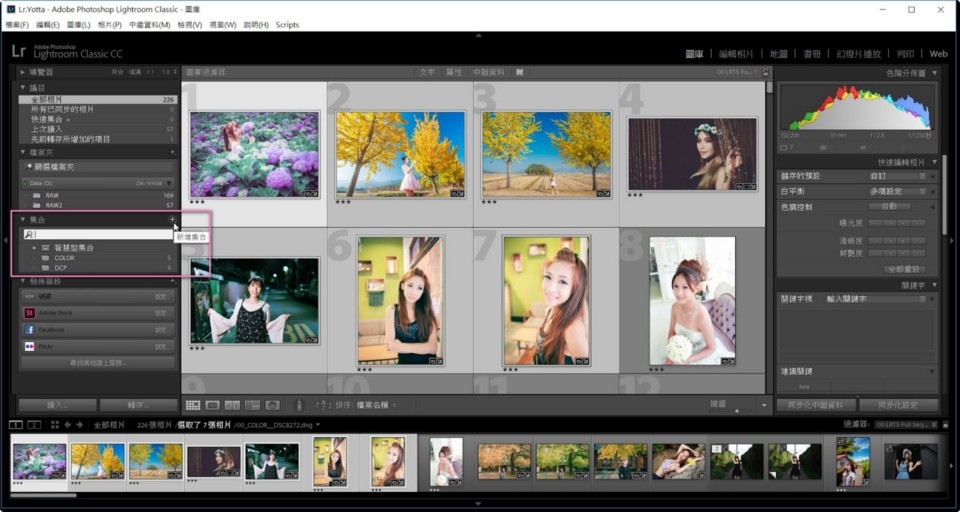Select the Painter spray can tool
Screen dimensions: 960x512
[299, 405]
